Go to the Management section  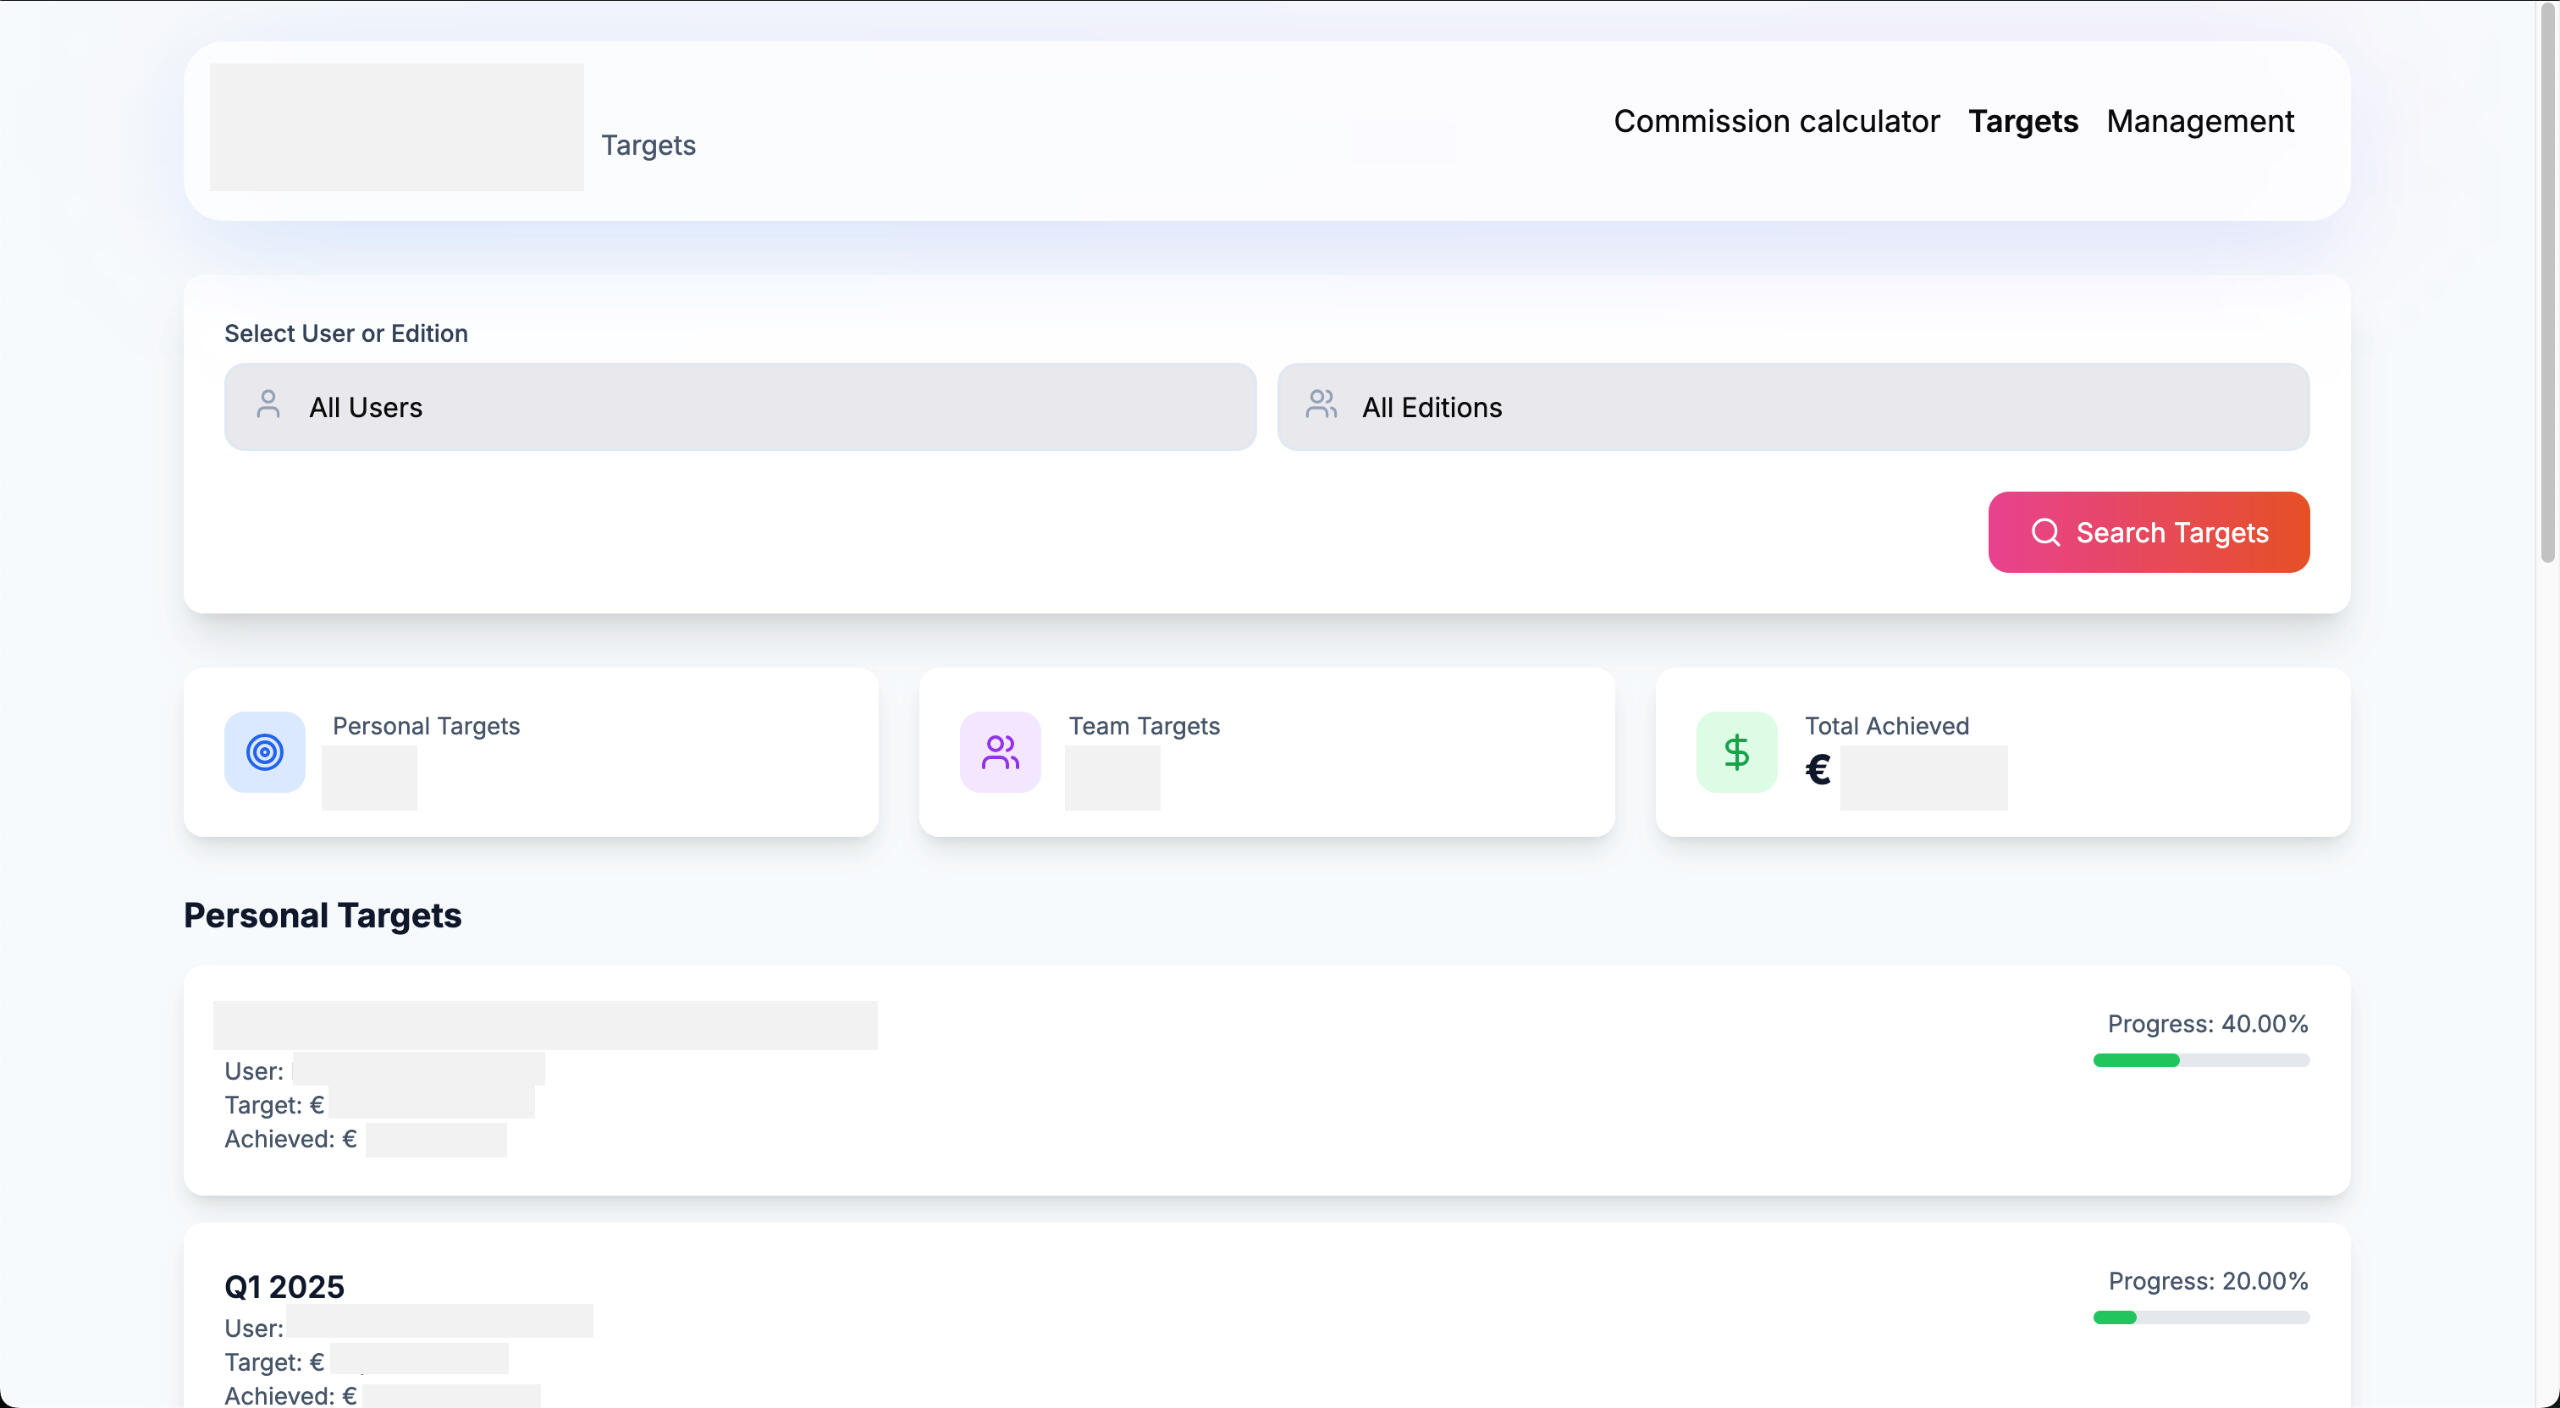[2199, 121]
